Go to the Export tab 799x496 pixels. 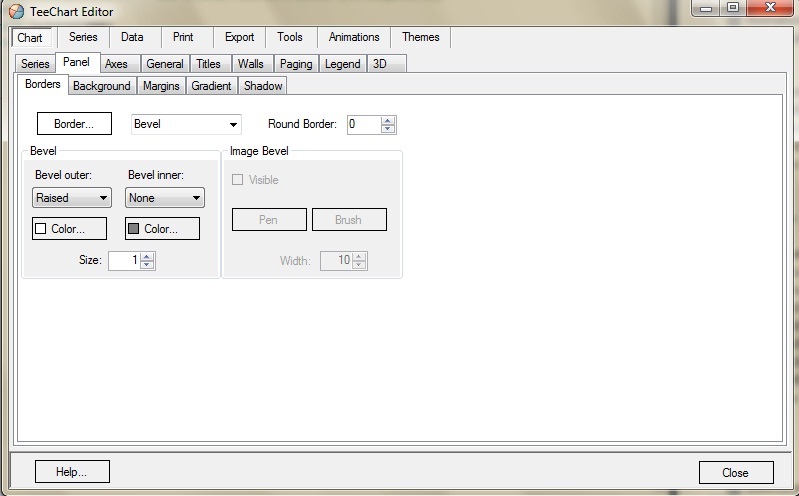[x=239, y=37]
